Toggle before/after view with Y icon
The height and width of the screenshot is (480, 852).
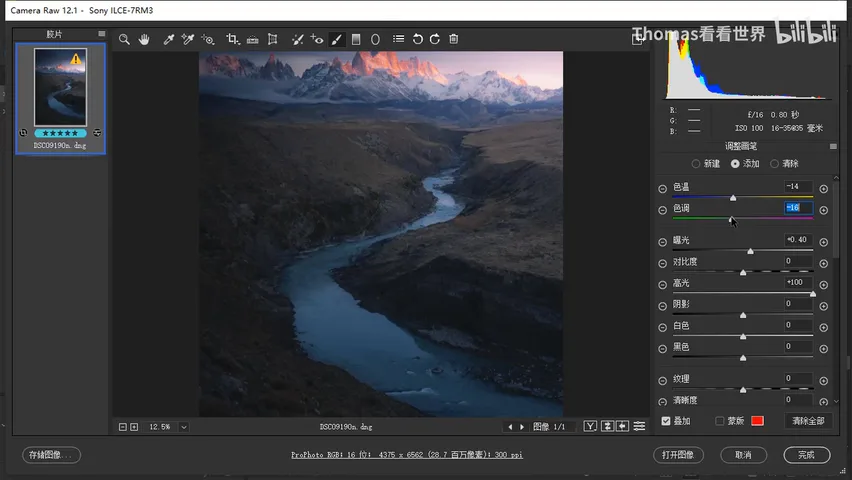click(590, 426)
